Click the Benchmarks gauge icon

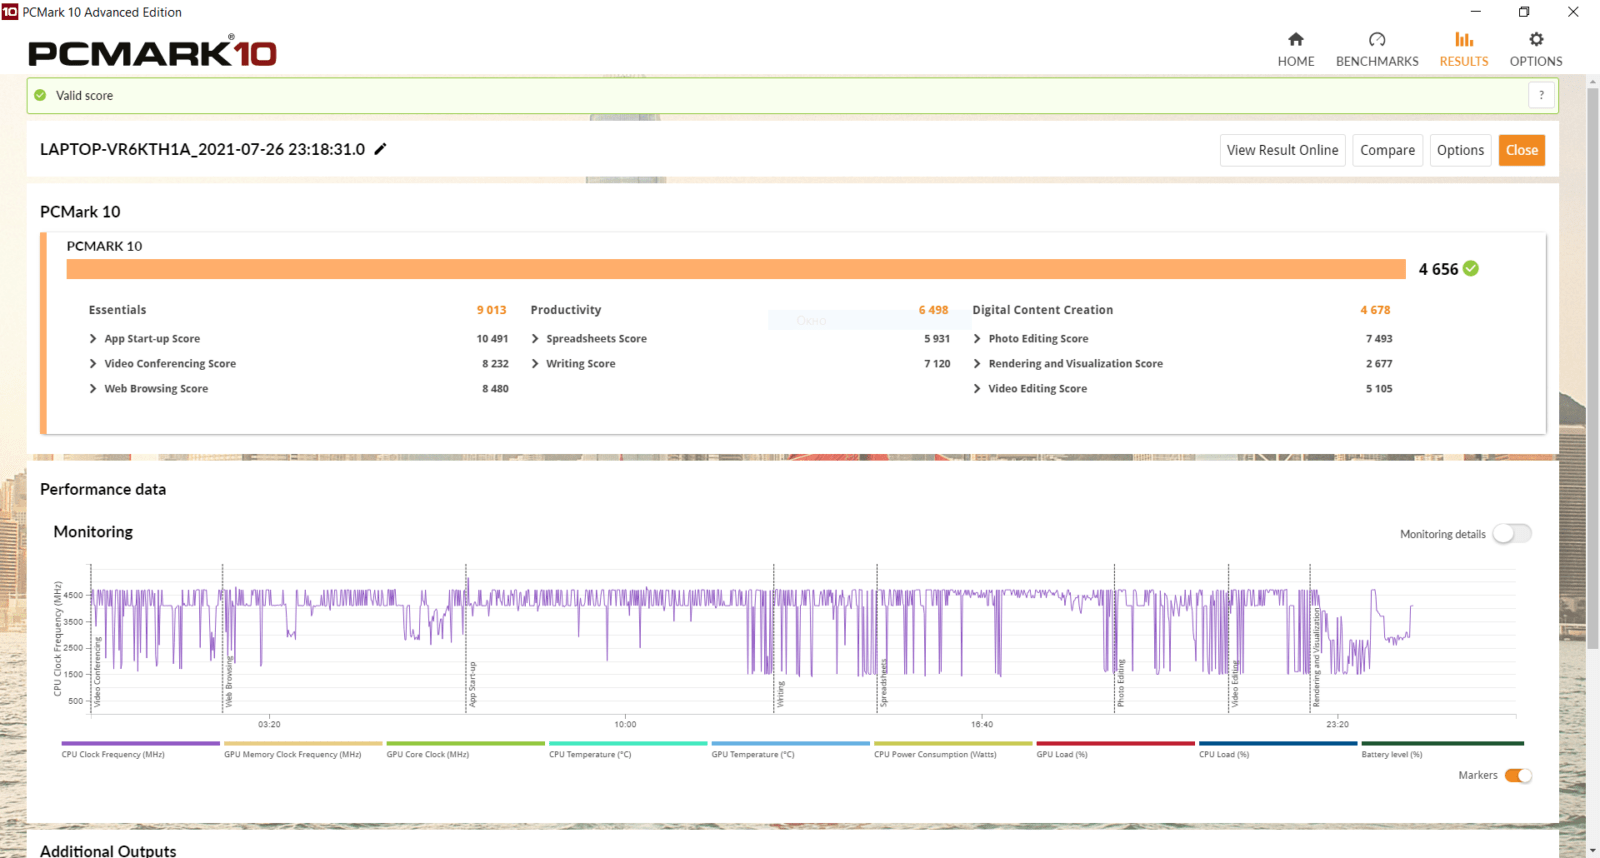click(1377, 39)
